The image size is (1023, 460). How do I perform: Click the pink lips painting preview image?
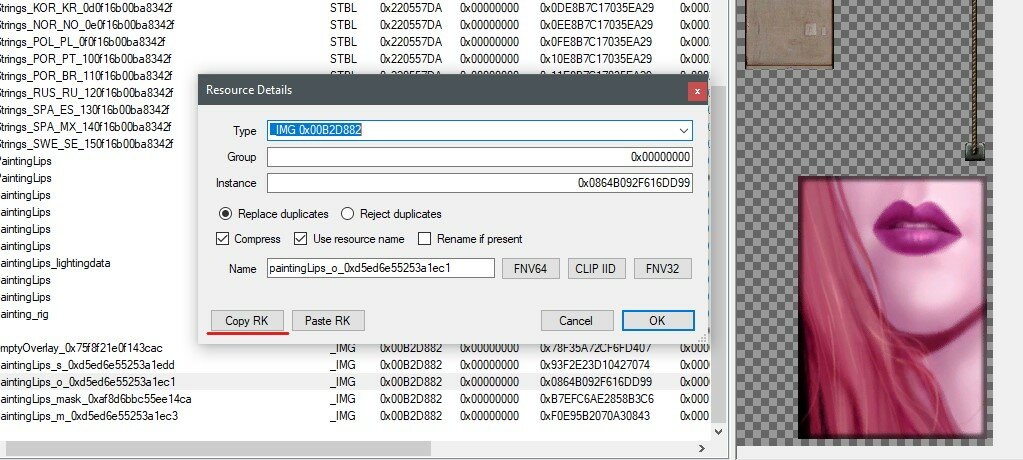pyautogui.click(x=891, y=308)
